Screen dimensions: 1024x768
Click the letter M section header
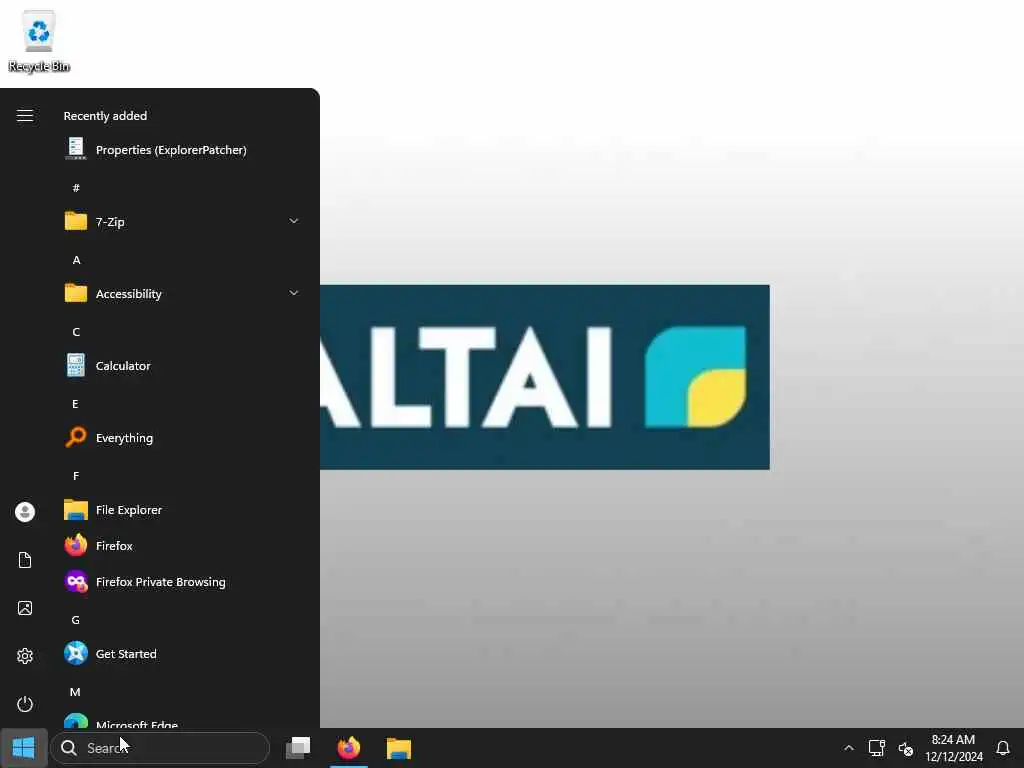76,692
